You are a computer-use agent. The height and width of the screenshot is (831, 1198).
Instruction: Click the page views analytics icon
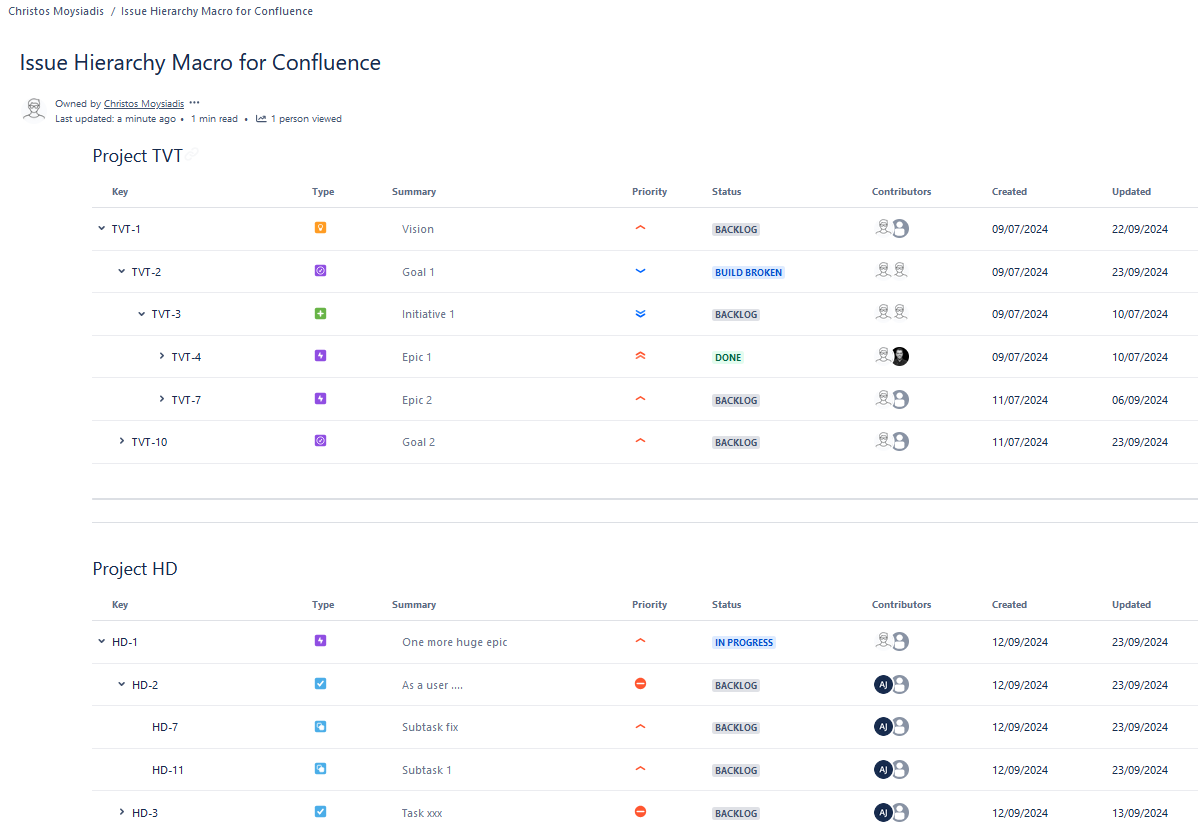coord(261,118)
